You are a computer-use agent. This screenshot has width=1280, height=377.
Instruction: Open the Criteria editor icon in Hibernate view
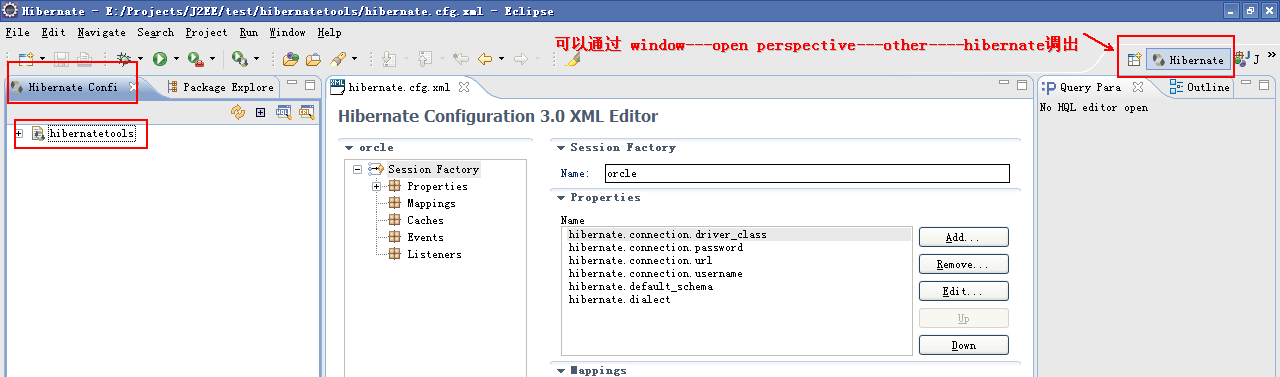pyautogui.click(x=307, y=112)
